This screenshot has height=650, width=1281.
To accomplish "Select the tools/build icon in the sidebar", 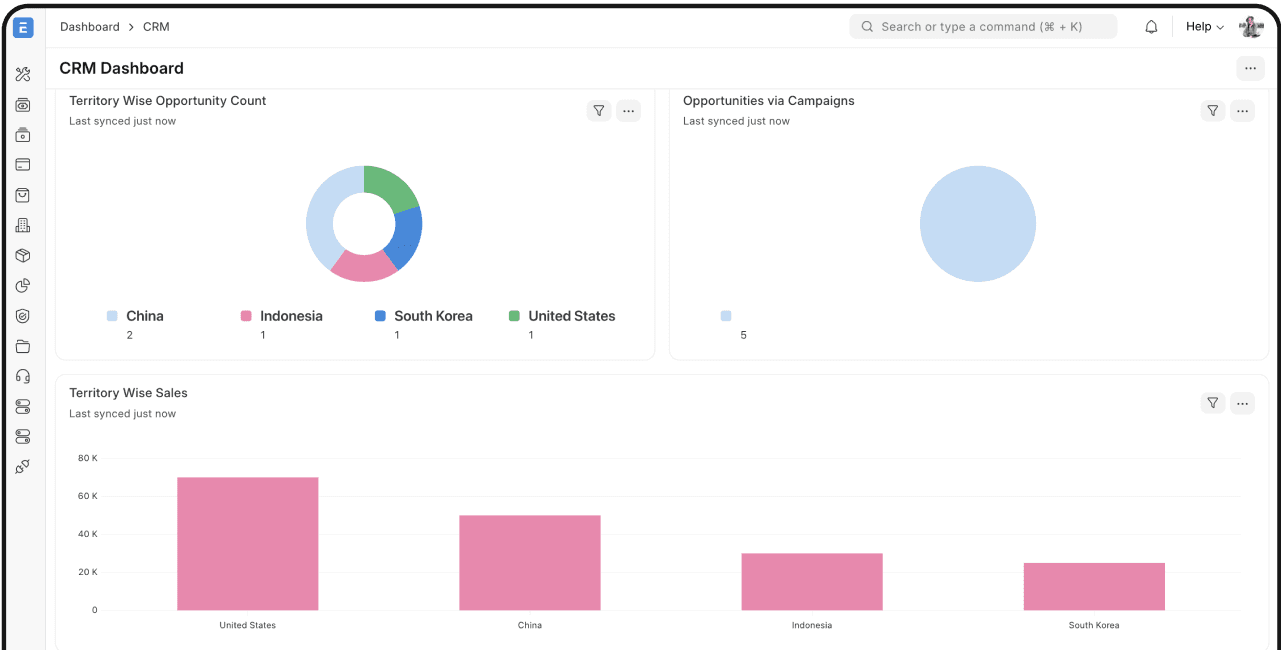I will click(23, 74).
